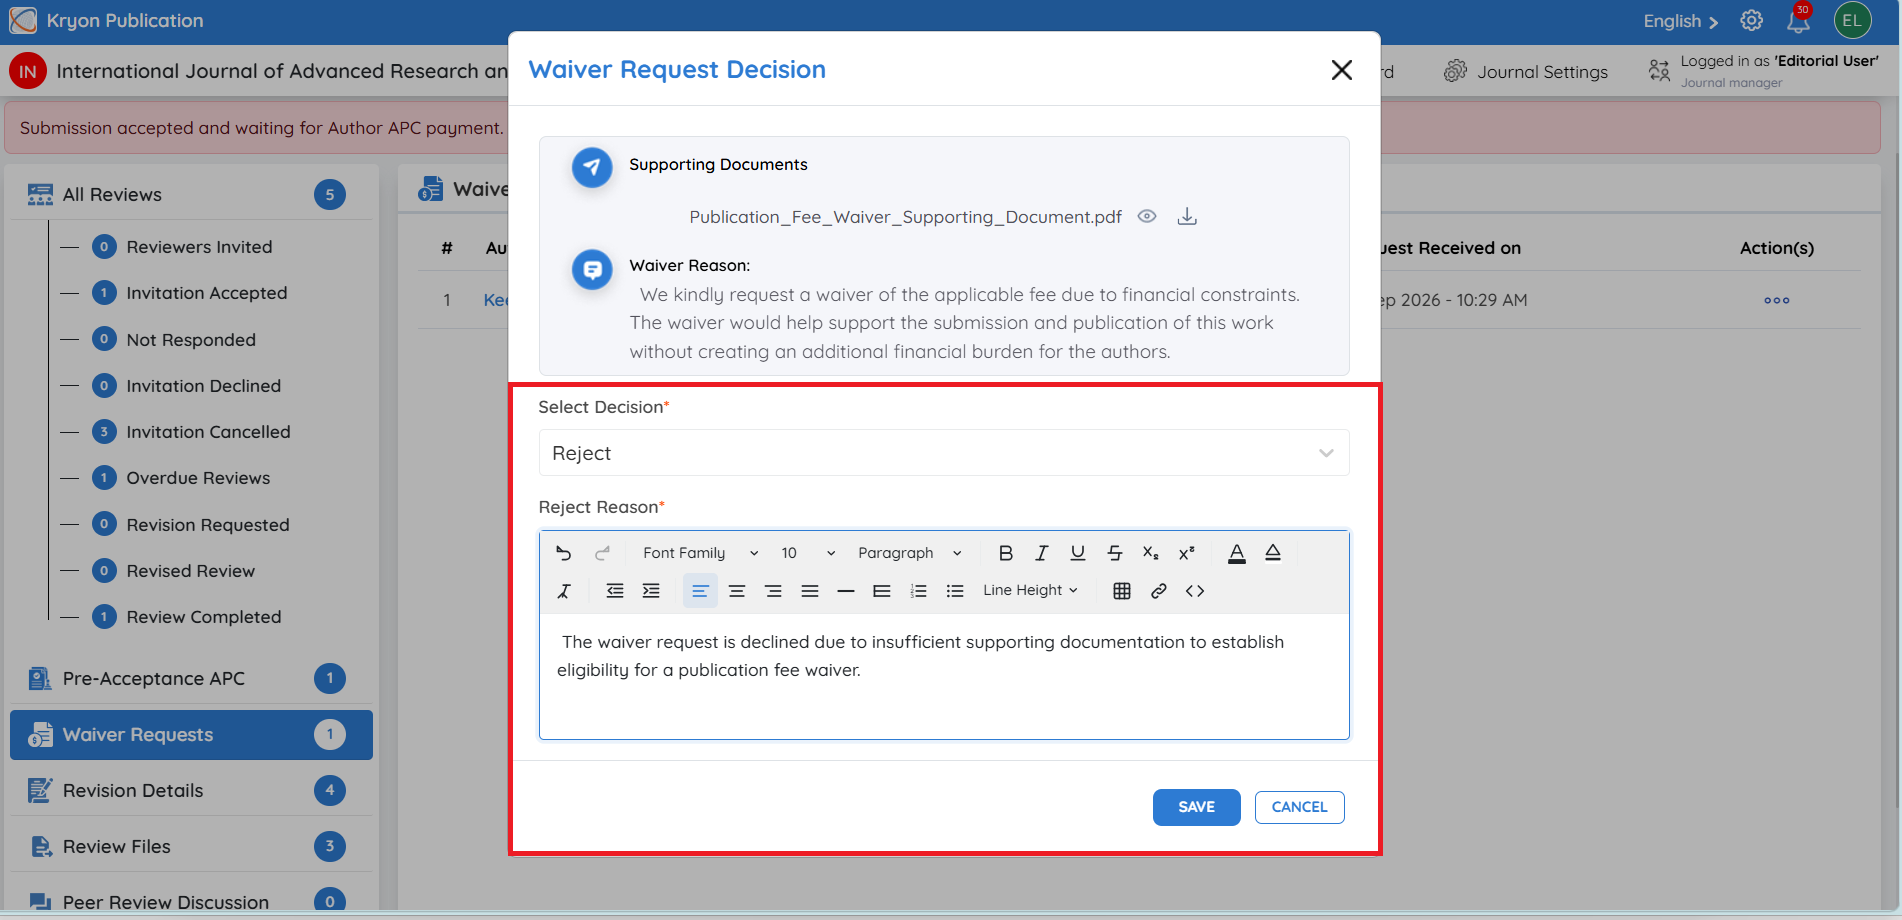This screenshot has height=920, width=1902.
Task: Toggle Bold formatting in Reject Reason editor
Action: (x=1006, y=553)
